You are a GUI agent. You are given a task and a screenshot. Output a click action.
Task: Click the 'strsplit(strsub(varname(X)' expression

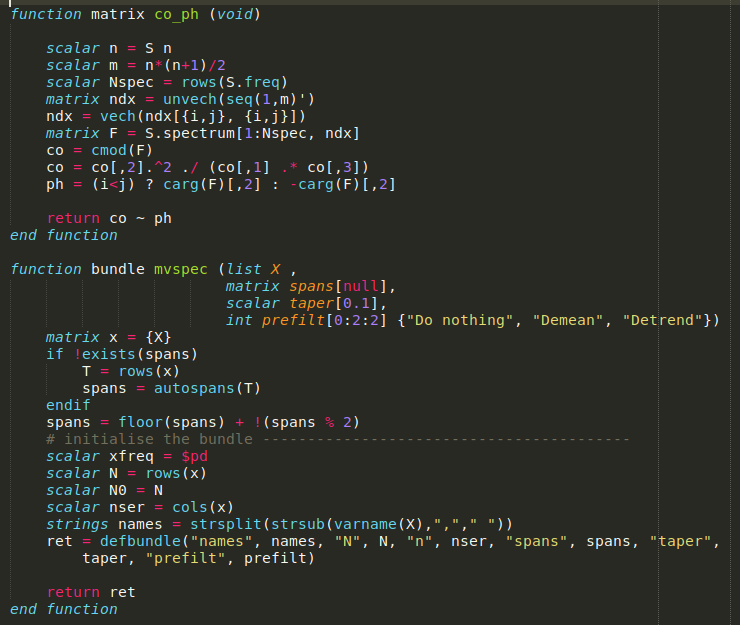pos(306,524)
